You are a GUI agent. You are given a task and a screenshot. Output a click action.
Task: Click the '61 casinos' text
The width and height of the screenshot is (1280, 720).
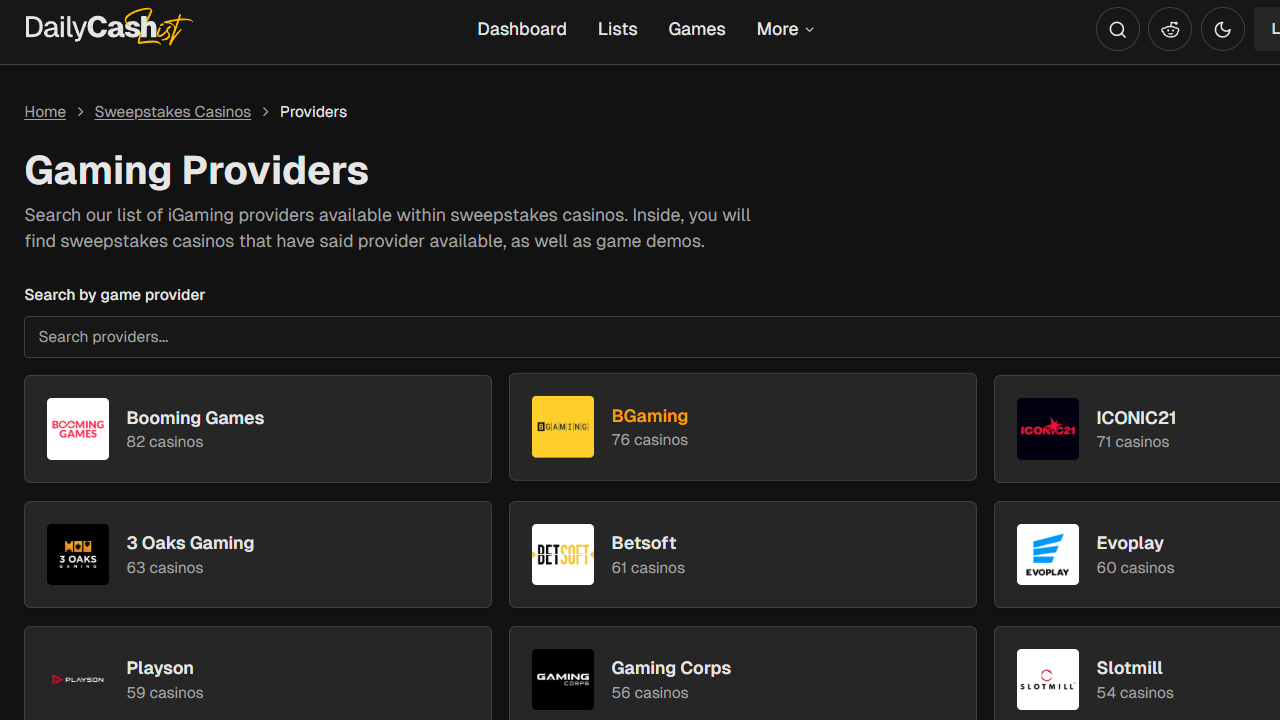[648, 568]
